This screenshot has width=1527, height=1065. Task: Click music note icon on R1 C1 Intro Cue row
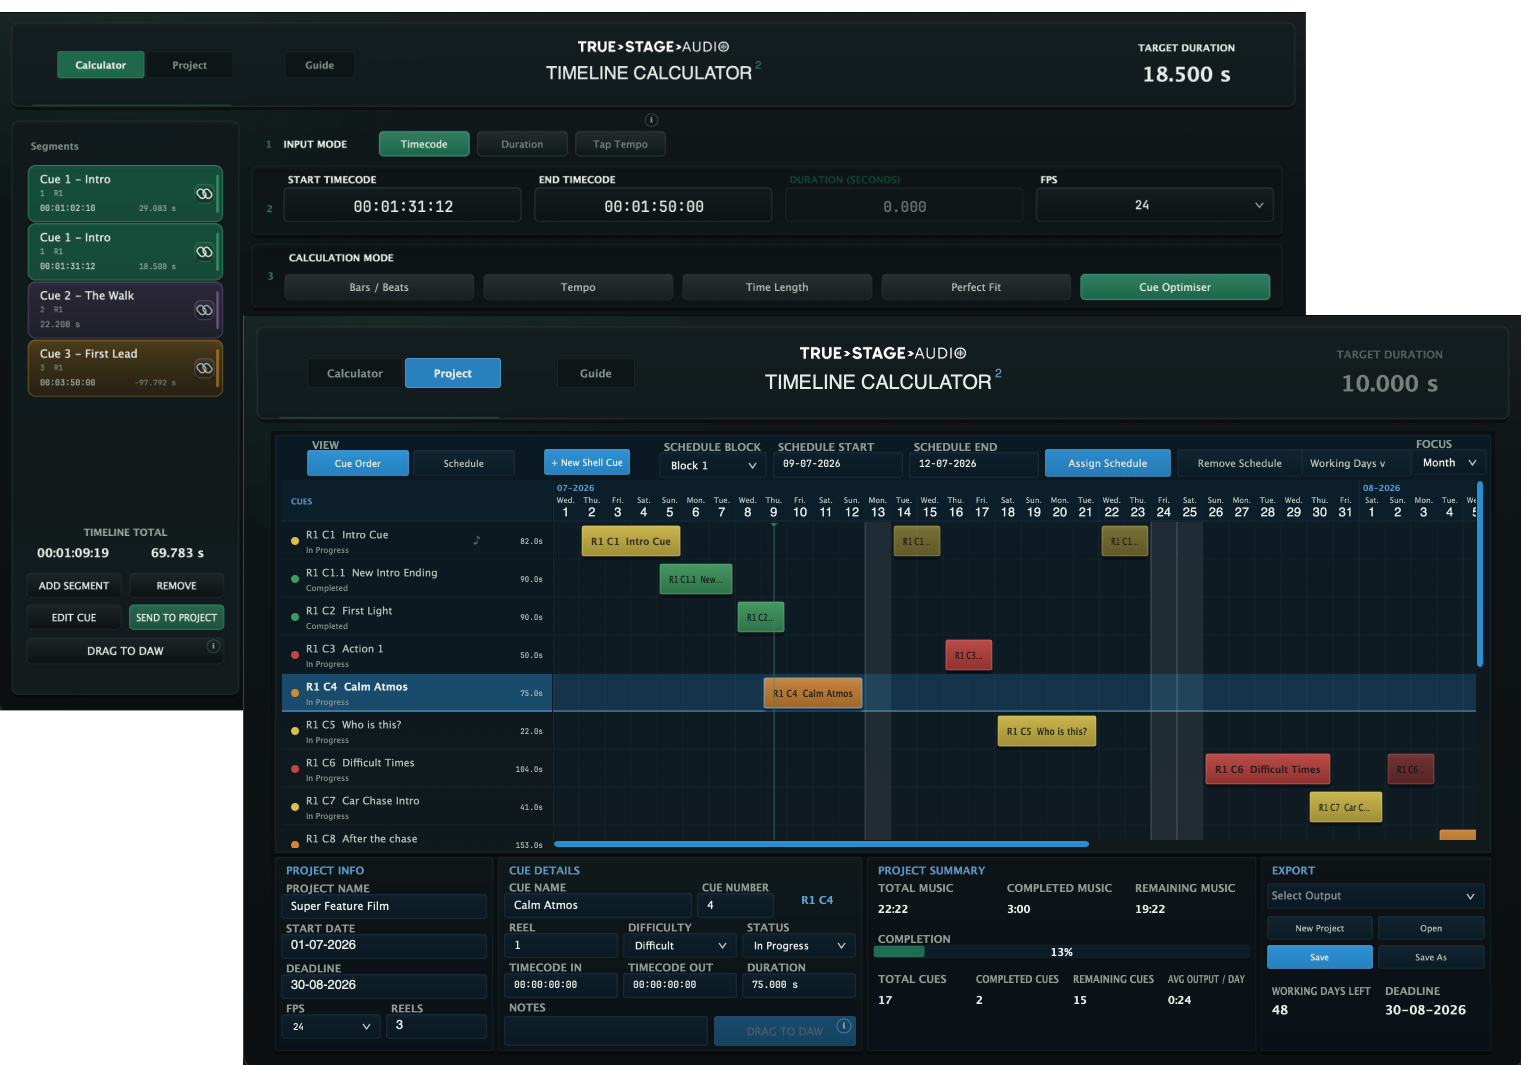477,540
